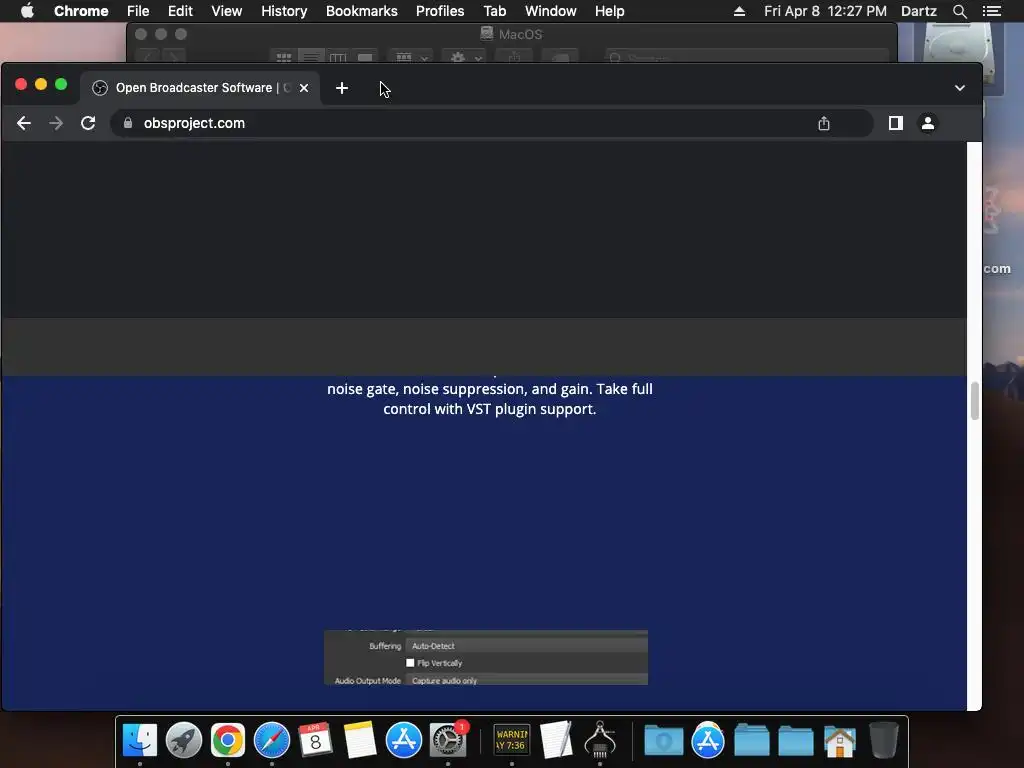The height and width of the screenshot is (768, 1024).
Task: Open the Edit menu
Action: 180,11
